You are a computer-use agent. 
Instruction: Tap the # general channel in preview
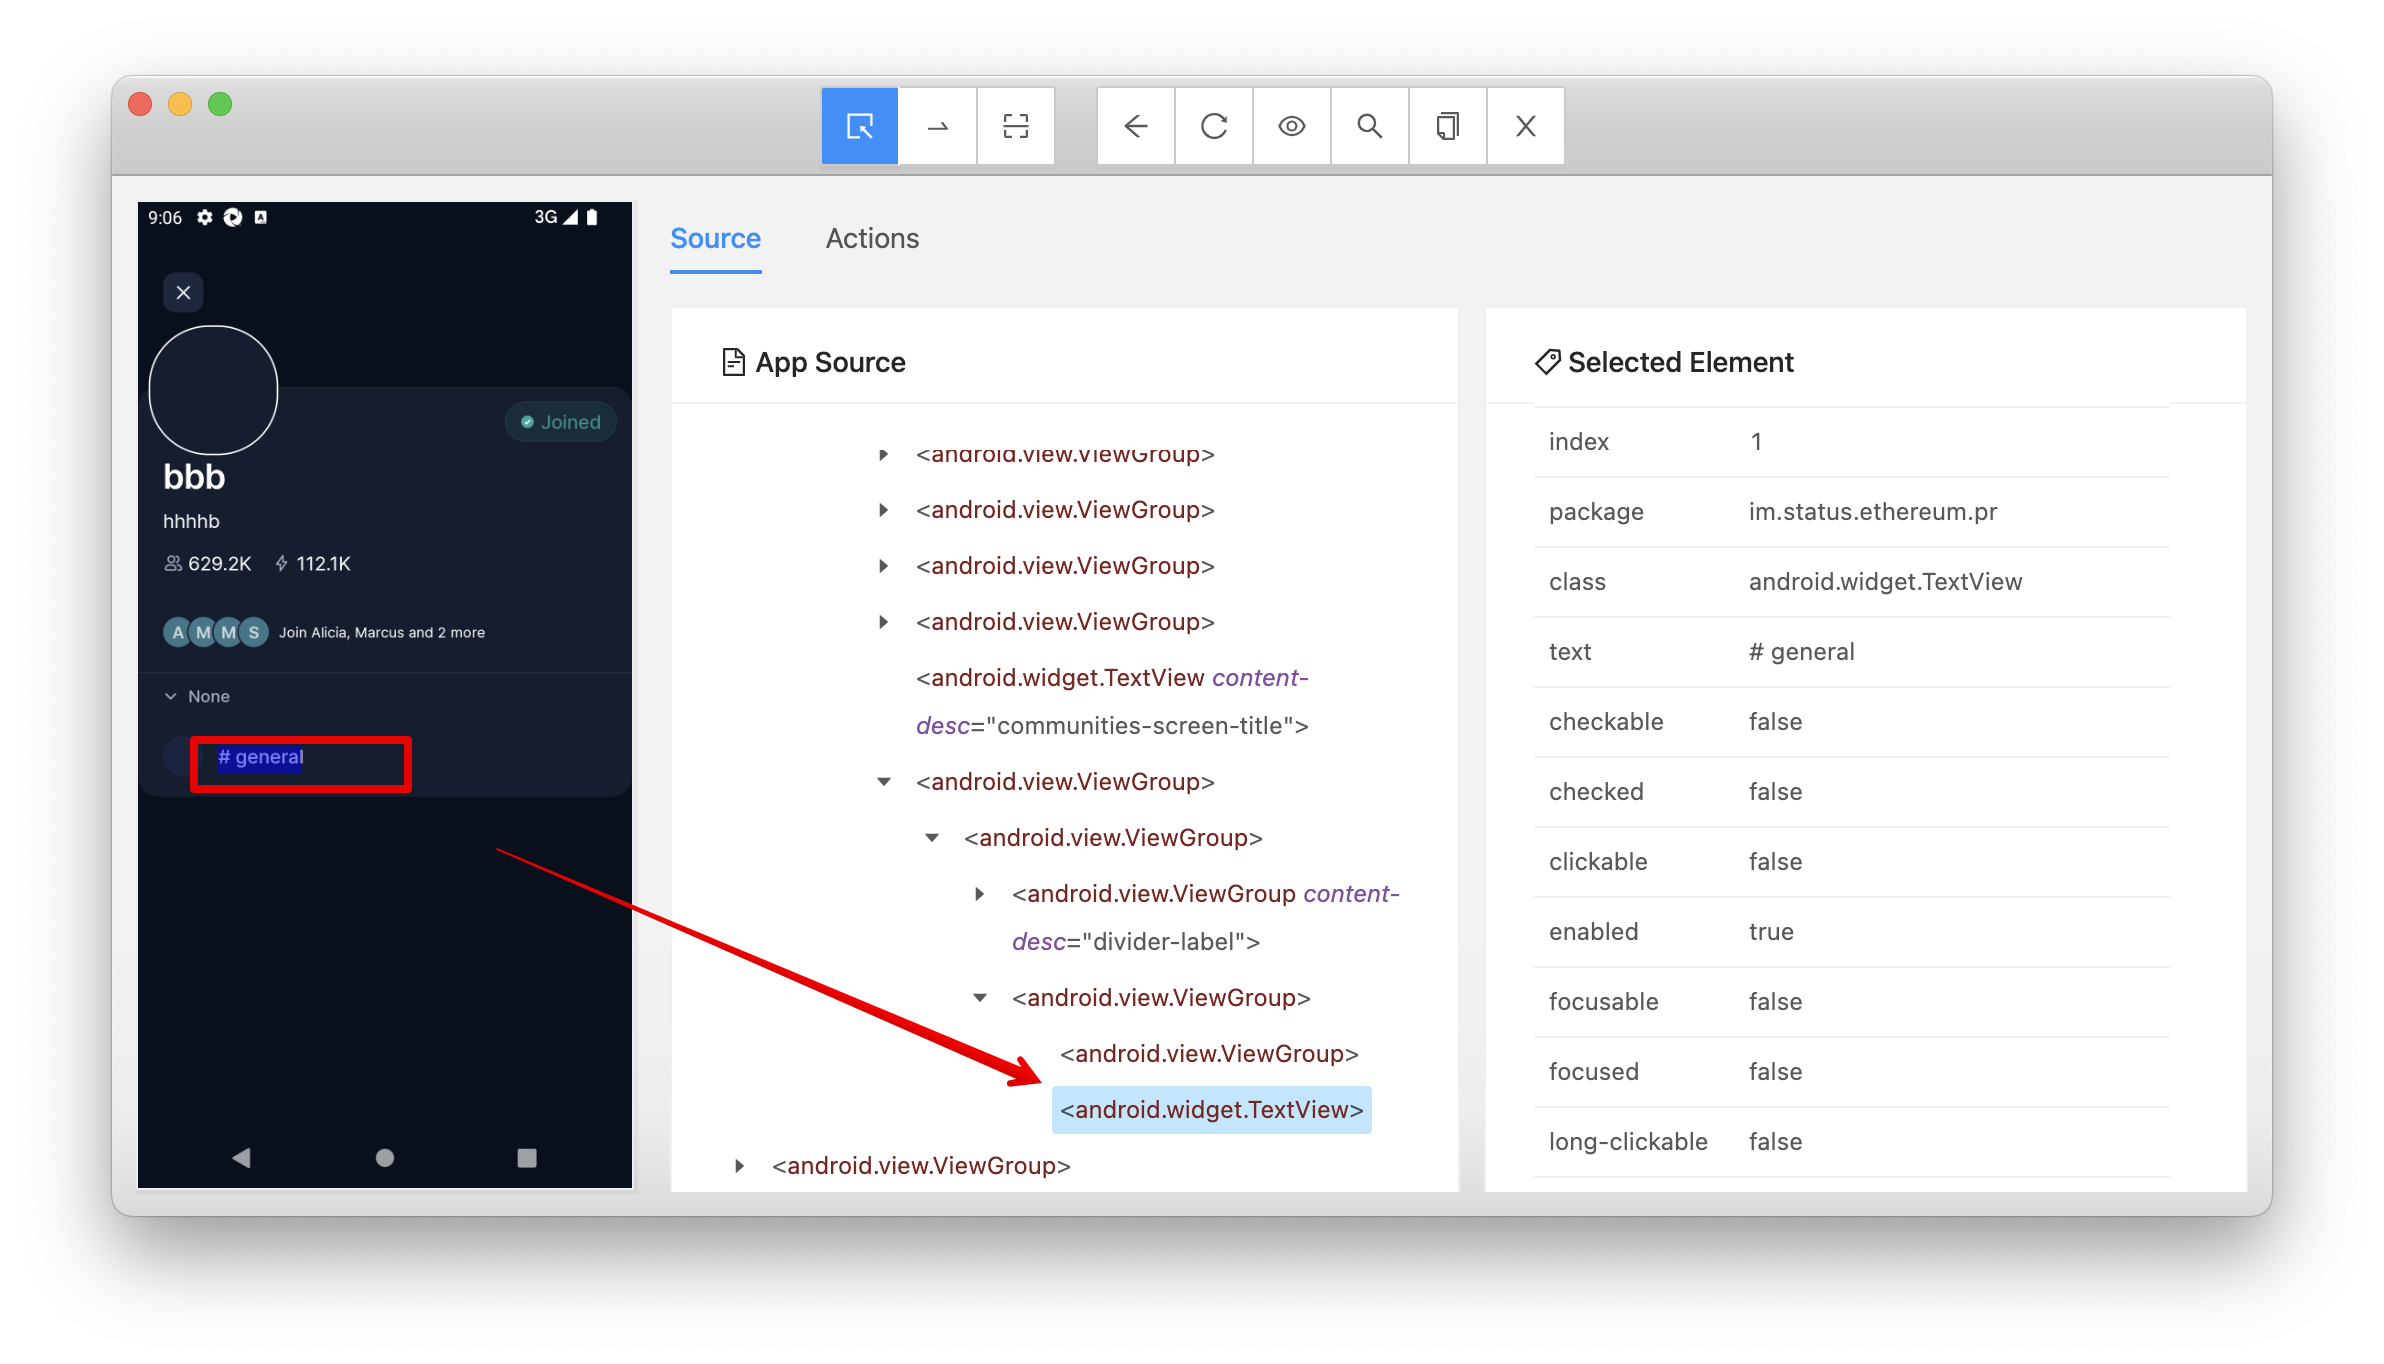point(262,758)
